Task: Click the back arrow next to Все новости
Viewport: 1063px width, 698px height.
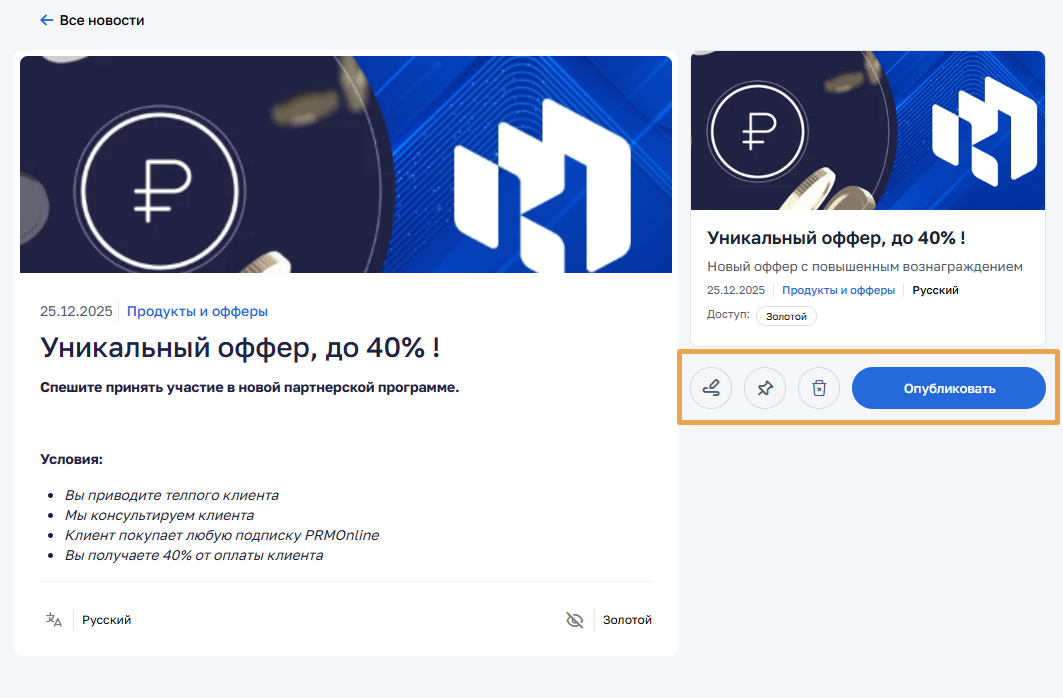Action: tap(46, 20)
